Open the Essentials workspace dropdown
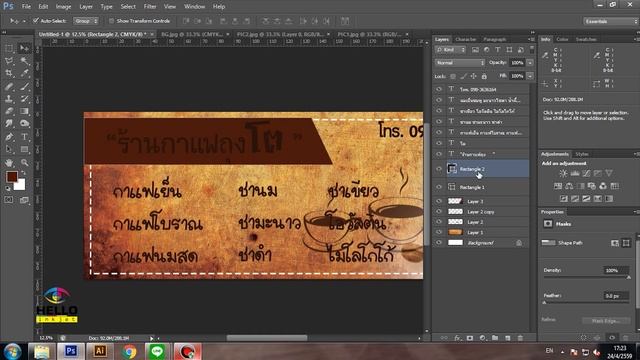The image size is (640, 360). tap(611, 21)
